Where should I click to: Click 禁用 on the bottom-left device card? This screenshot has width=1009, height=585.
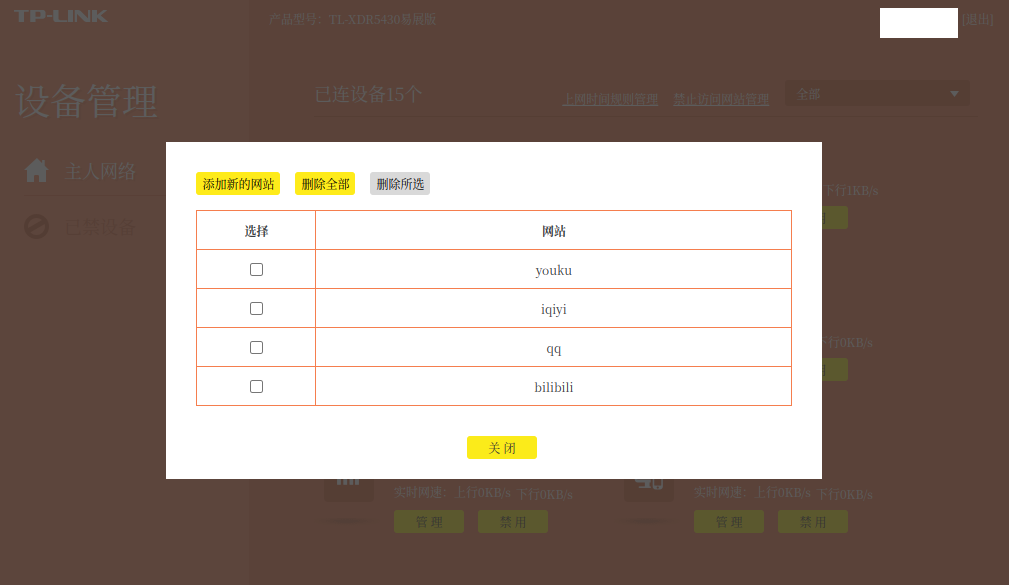513,521
